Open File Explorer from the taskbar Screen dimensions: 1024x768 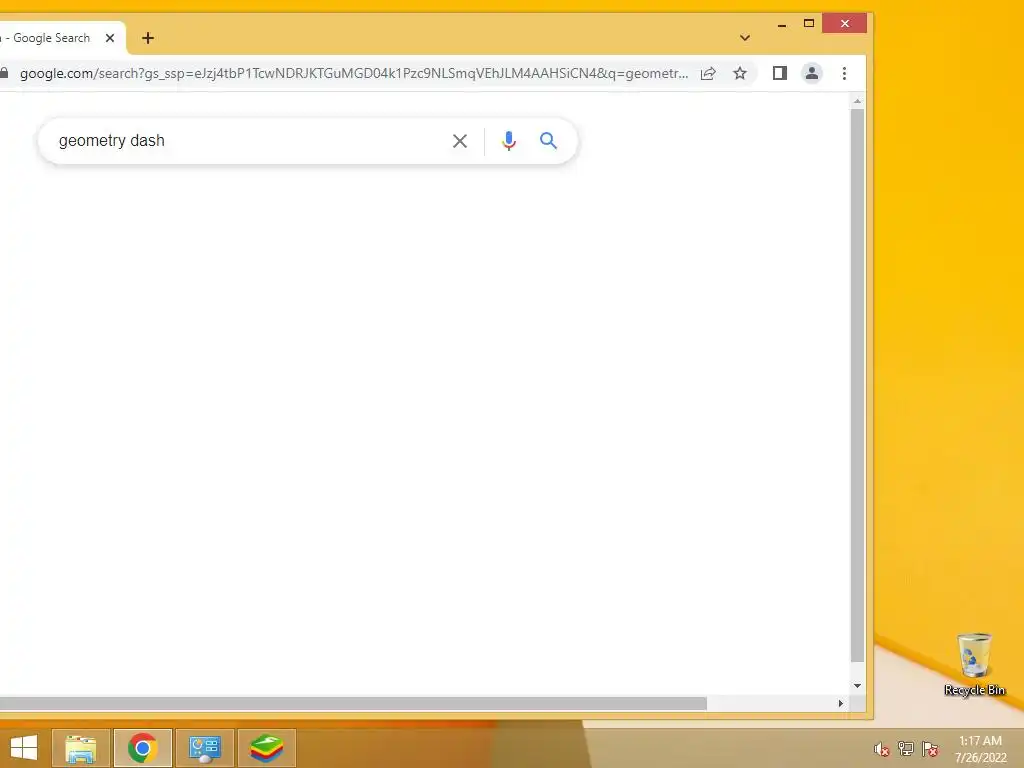click(x=81, y=748)
